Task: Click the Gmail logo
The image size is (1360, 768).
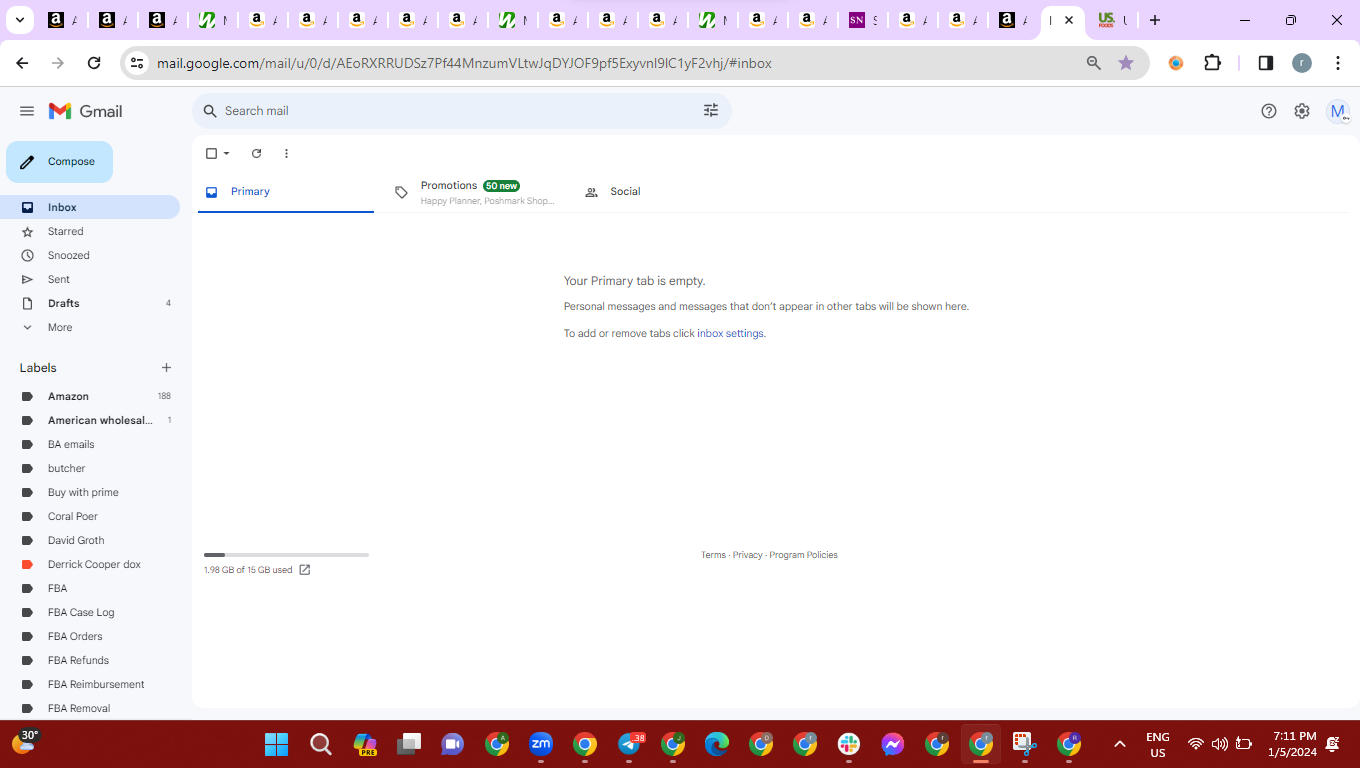Action: [86, 111]
